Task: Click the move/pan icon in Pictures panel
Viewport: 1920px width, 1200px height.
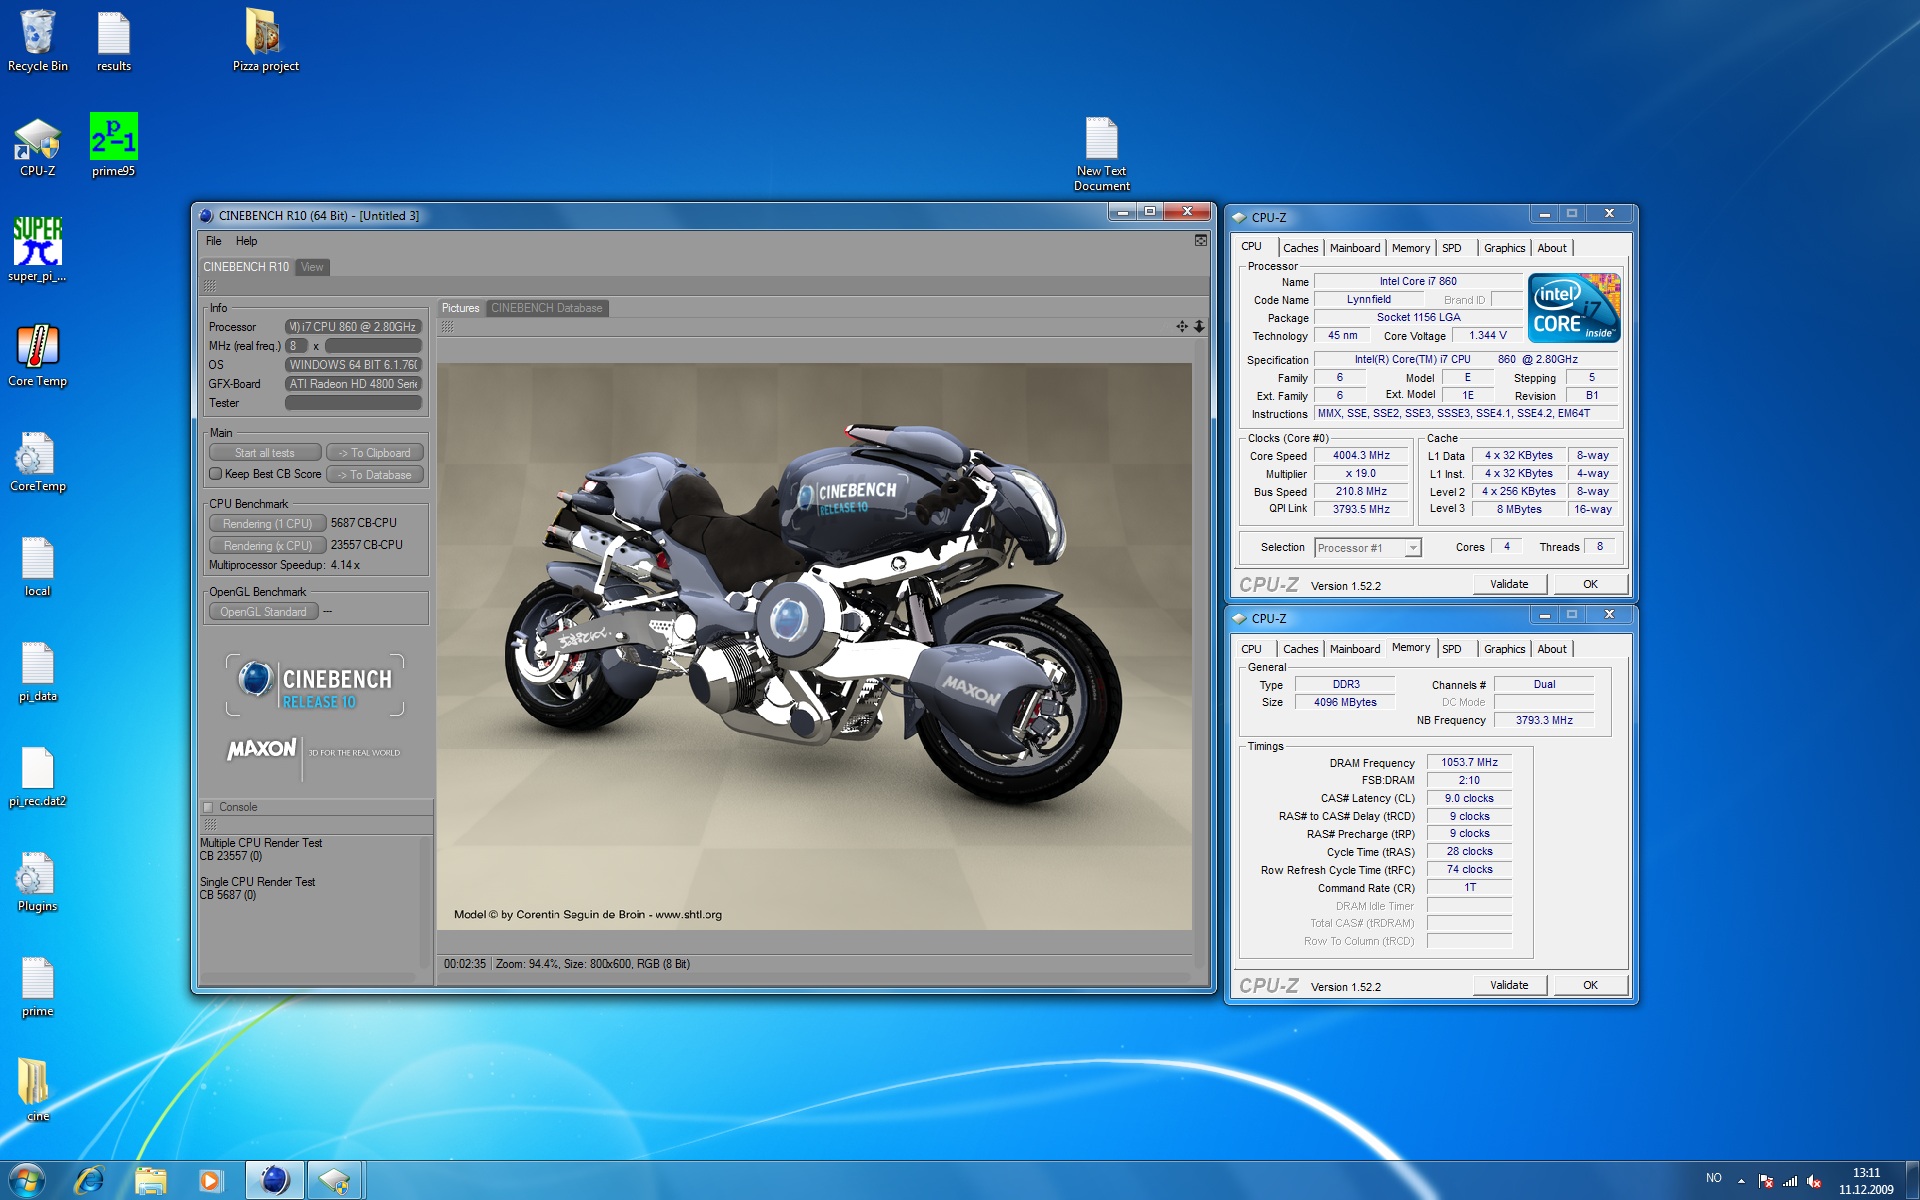Action: point(1182,326)
